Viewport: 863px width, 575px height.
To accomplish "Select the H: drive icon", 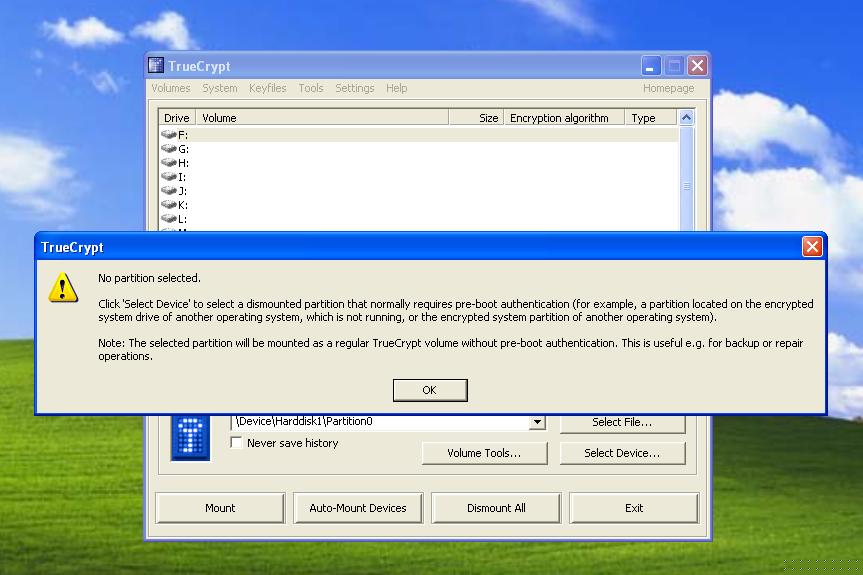I will tap(169, 162).
